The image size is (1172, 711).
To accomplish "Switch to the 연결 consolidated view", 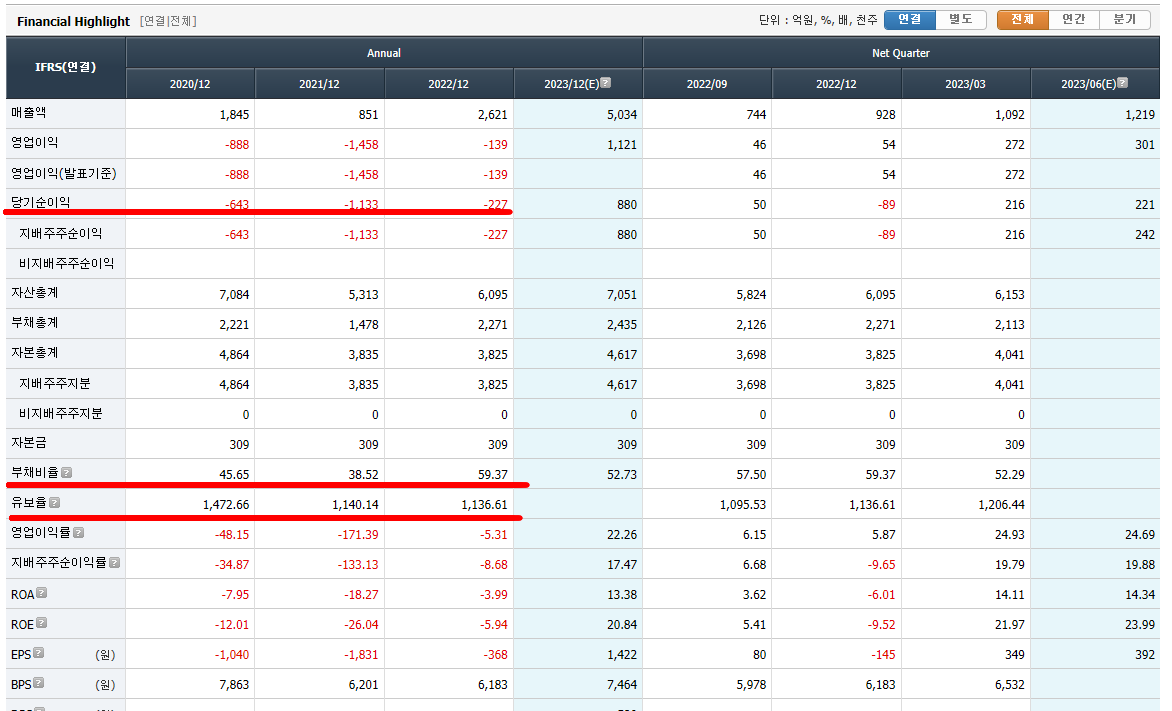I will [910, 19].
